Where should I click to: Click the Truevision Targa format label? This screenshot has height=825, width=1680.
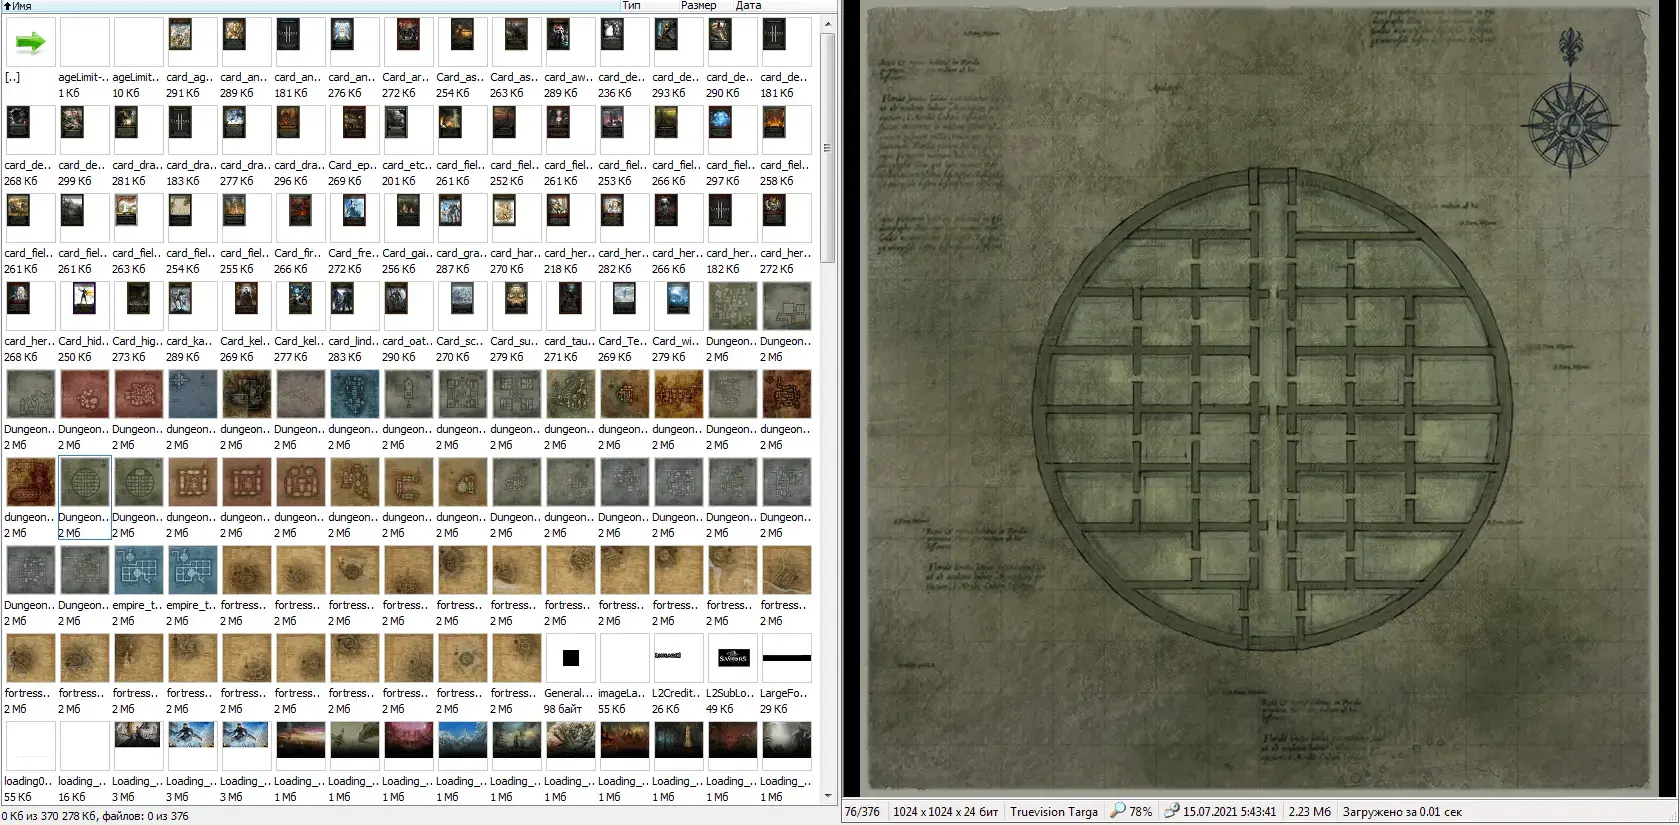tap(1054, 812)
